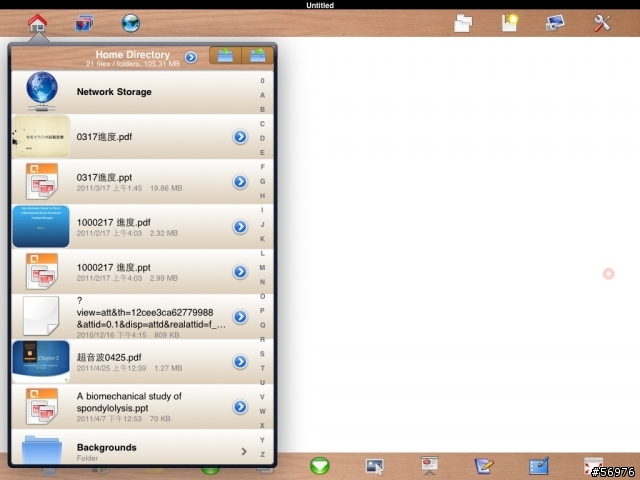Open the Backgrounds folder label
This screenshot has height=480, width=640.
click(x=107, y=447)
